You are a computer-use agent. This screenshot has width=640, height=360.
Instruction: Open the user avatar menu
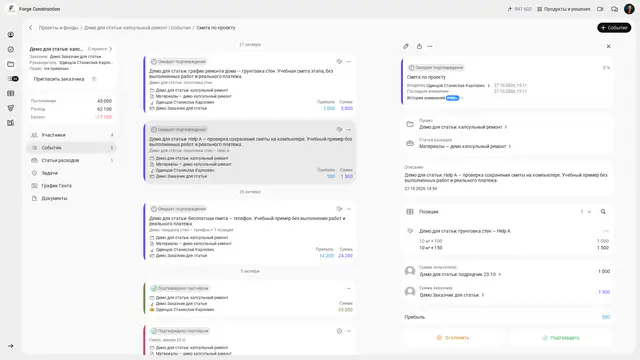pos(629,9)
